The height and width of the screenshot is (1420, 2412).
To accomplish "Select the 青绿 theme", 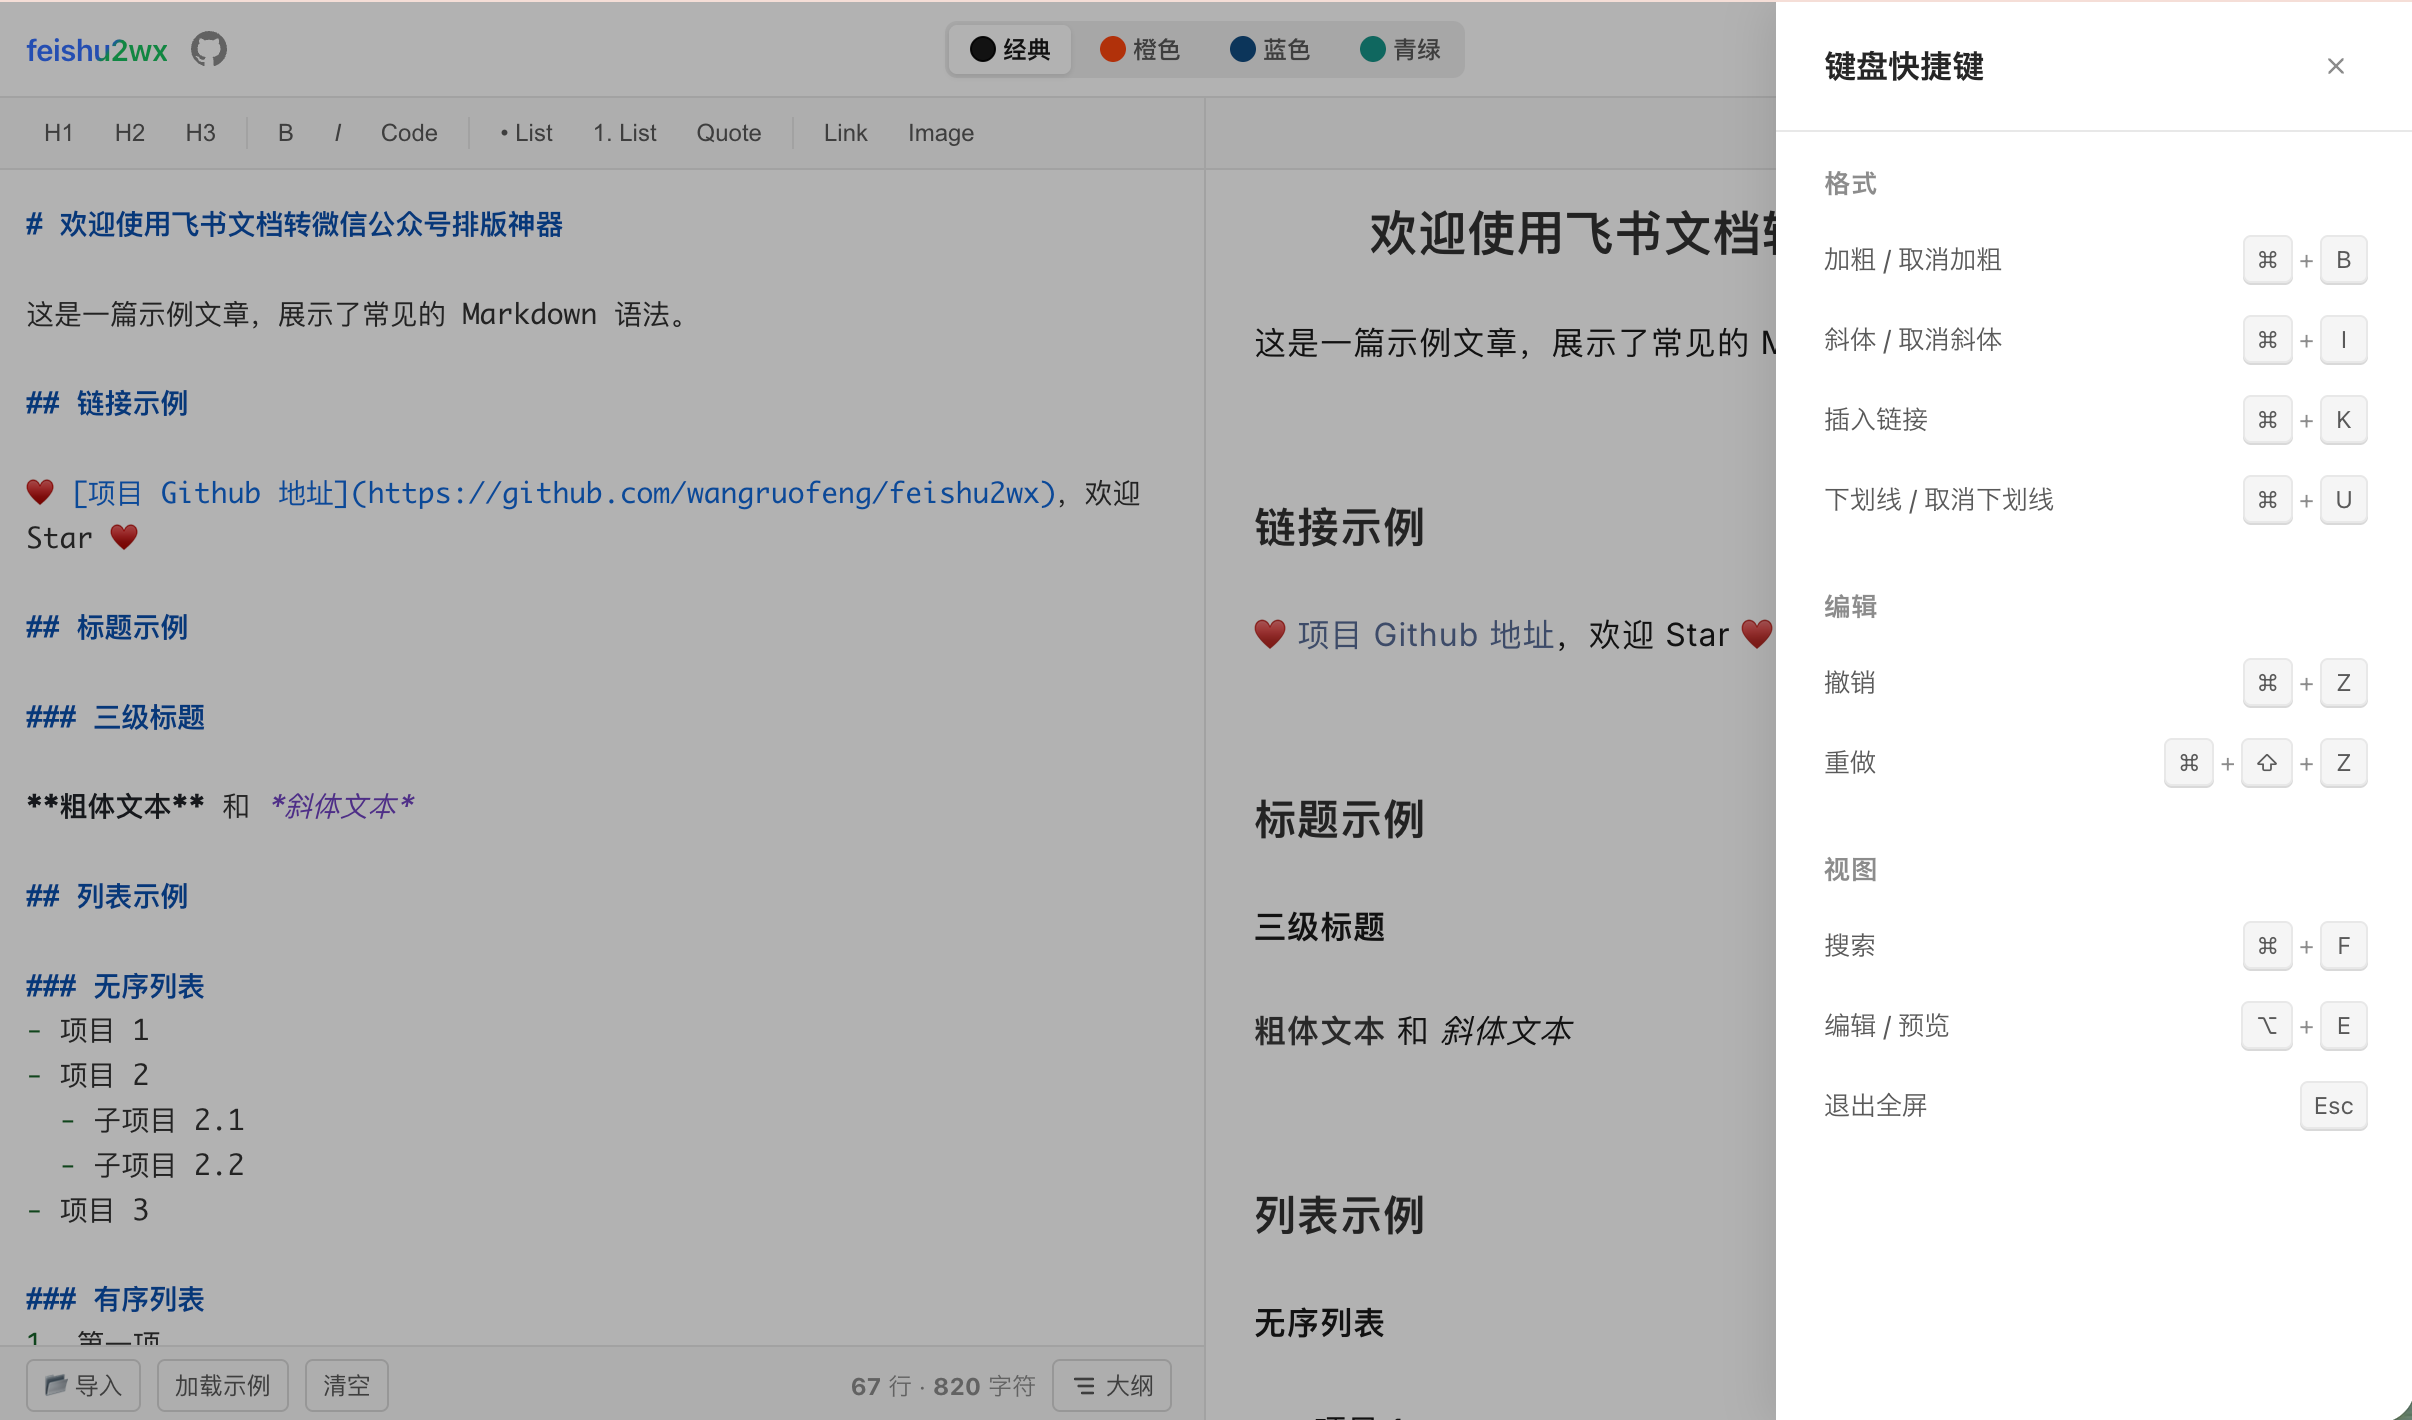I will point(1400,49).
